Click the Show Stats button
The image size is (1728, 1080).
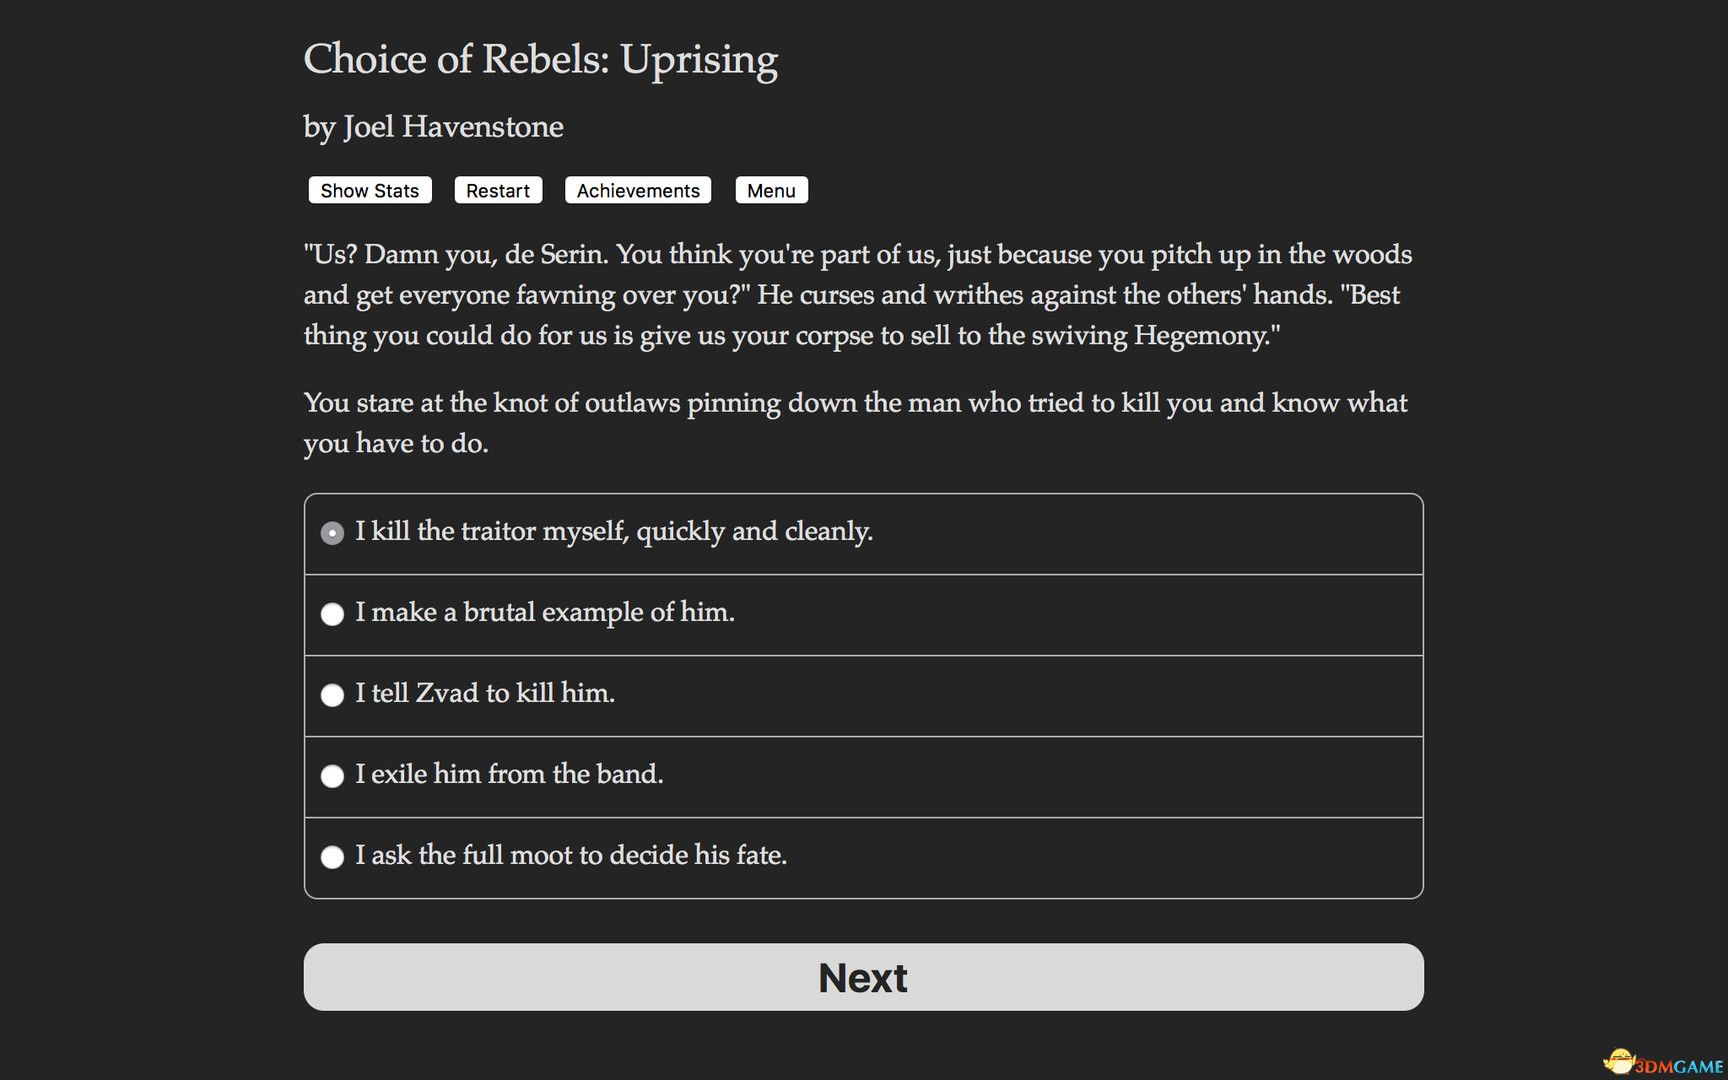369,190
